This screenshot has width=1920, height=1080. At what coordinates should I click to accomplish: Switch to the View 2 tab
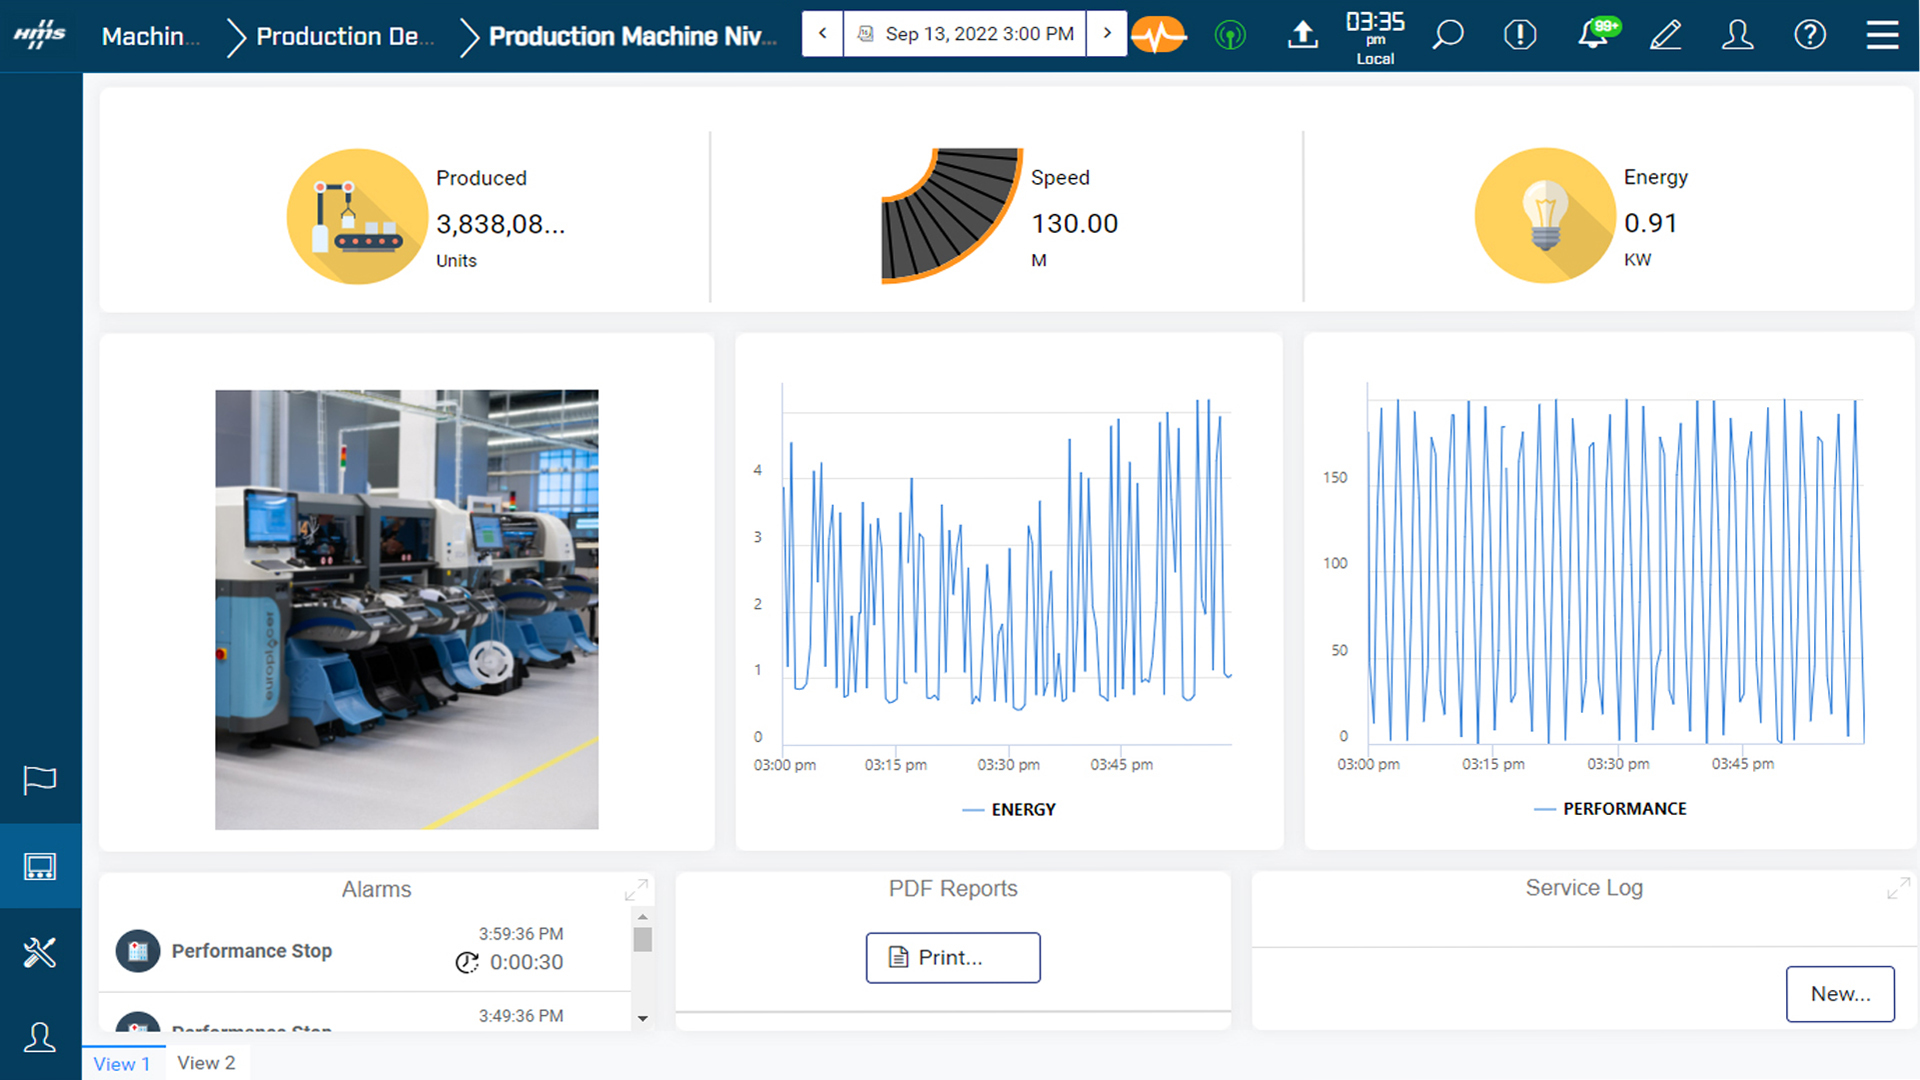click(206, 1063)
